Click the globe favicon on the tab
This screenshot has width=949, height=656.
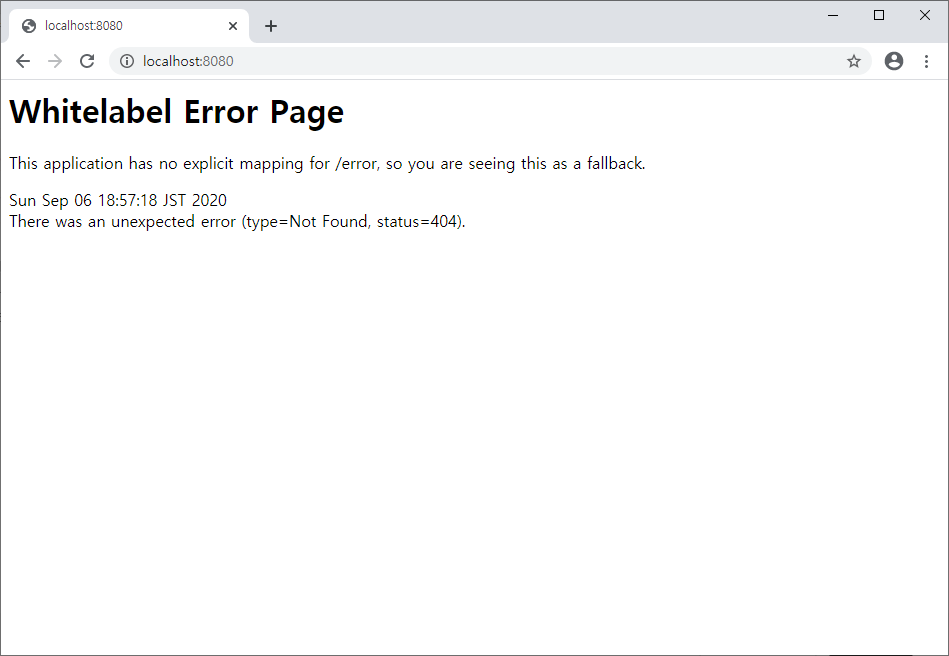[x=28, y=26]
